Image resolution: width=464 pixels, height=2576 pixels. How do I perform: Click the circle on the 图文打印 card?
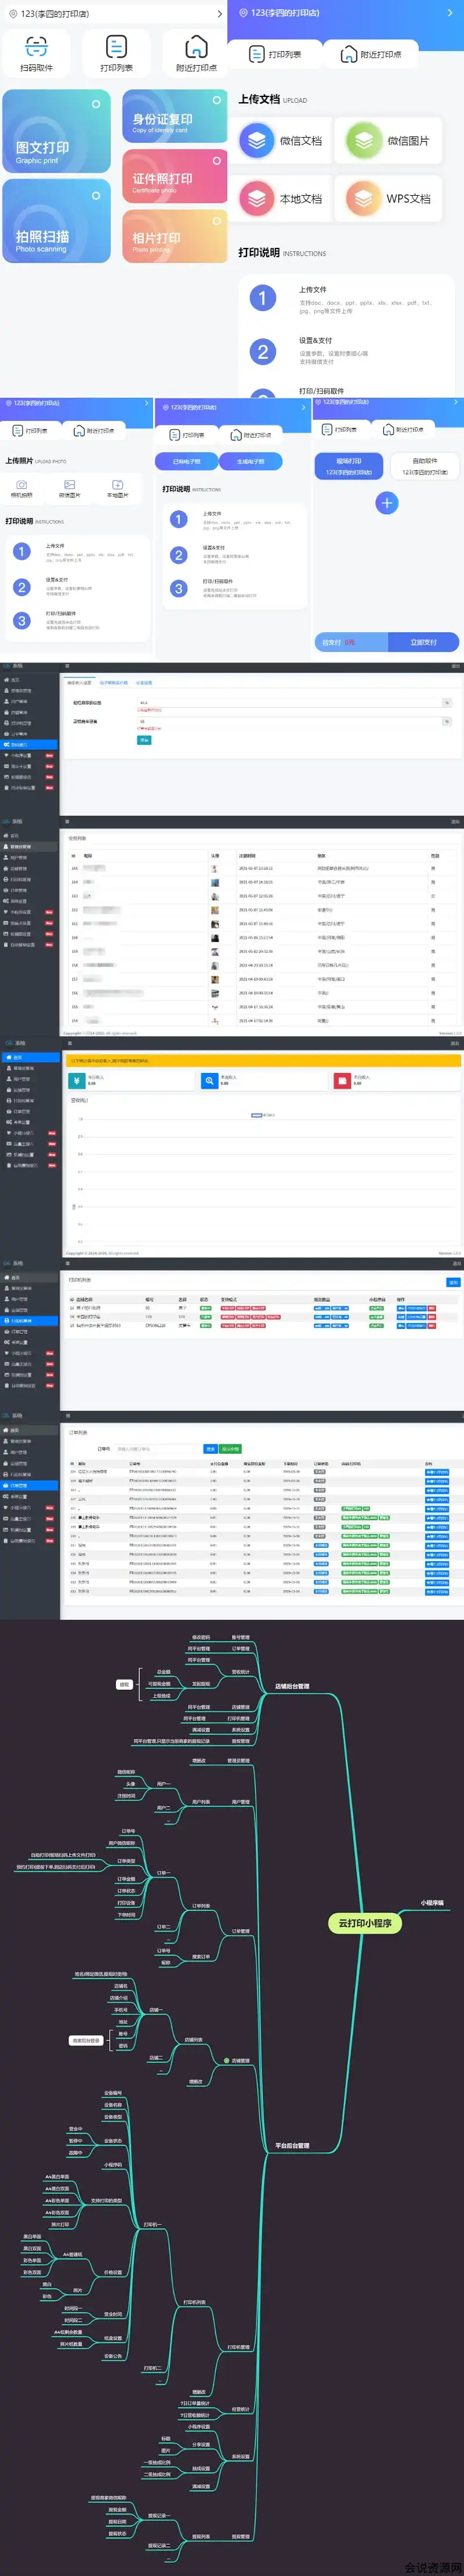96,104
